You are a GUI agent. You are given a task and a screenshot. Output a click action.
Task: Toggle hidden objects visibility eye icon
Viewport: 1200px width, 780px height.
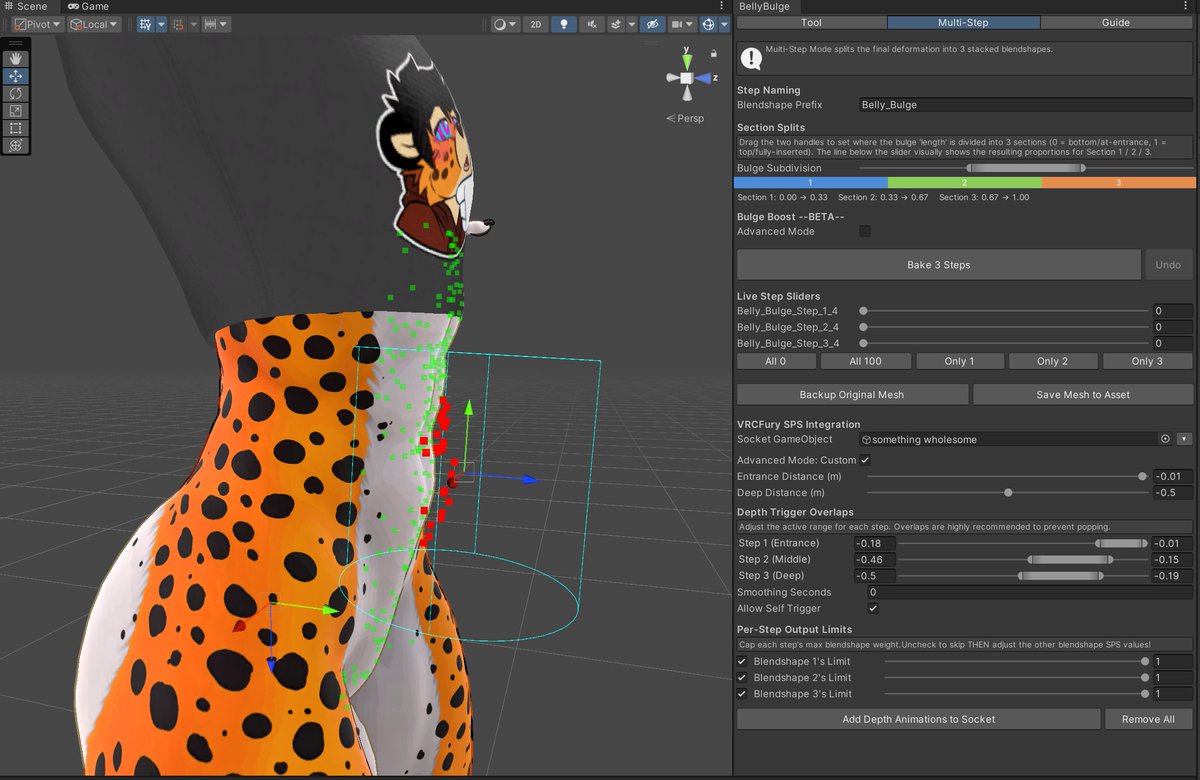[652, 24]
